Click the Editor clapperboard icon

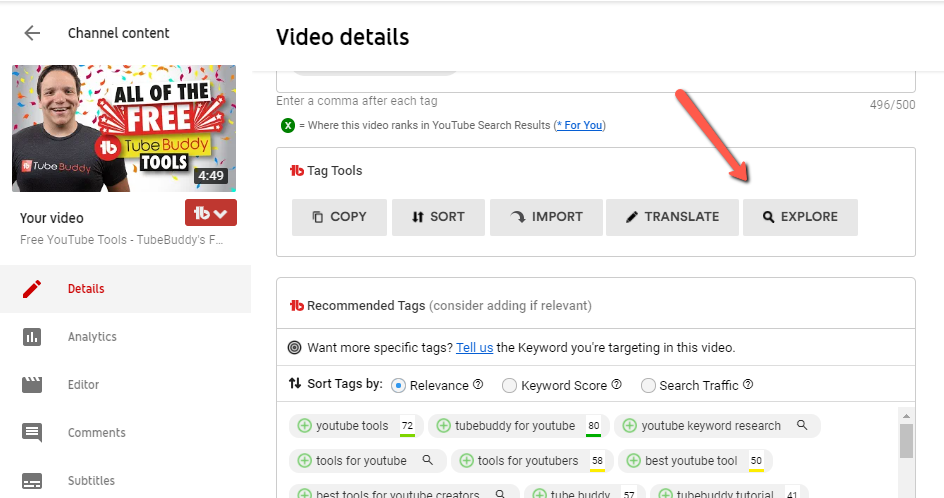(32, 385)
